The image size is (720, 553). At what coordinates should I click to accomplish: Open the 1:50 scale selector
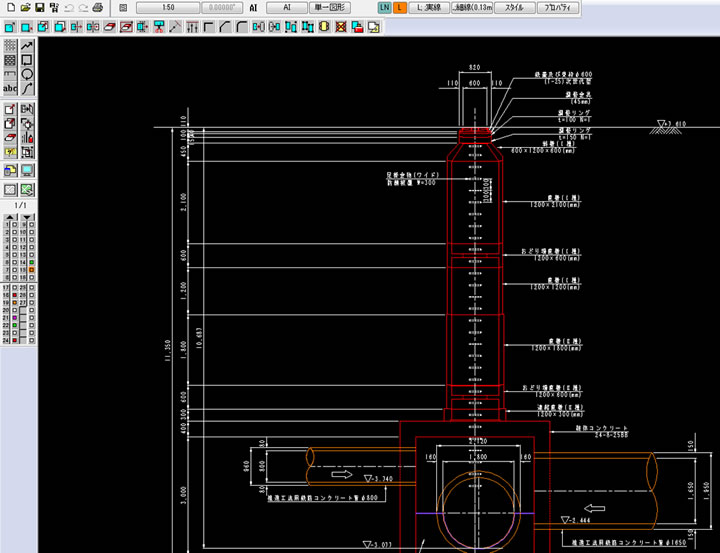pos(169,7)
